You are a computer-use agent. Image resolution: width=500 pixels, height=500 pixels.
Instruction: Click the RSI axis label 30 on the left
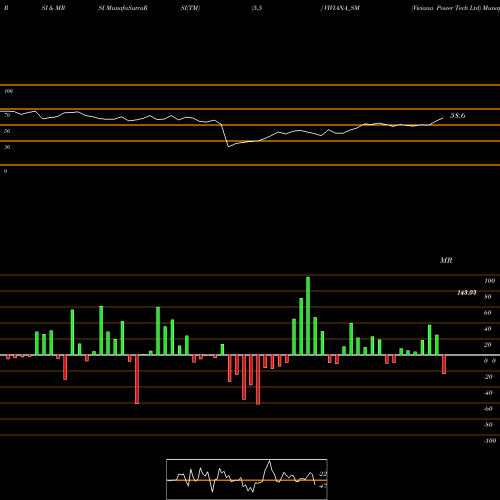[7, 147]
